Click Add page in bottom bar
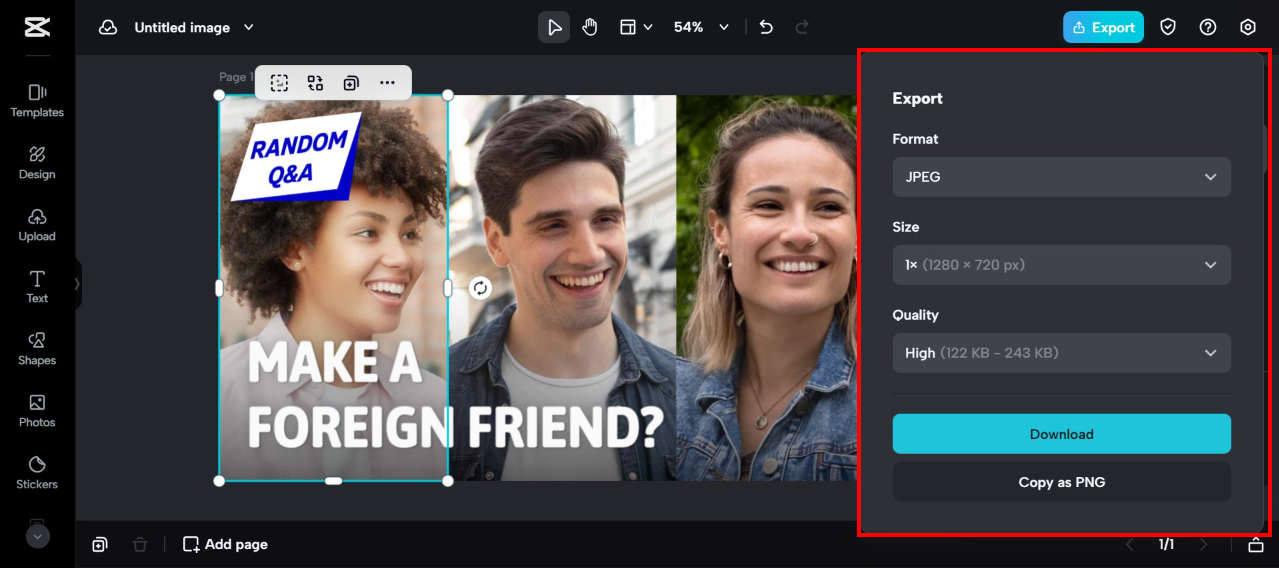1279x568 pixels. click(x=225, y=544)
